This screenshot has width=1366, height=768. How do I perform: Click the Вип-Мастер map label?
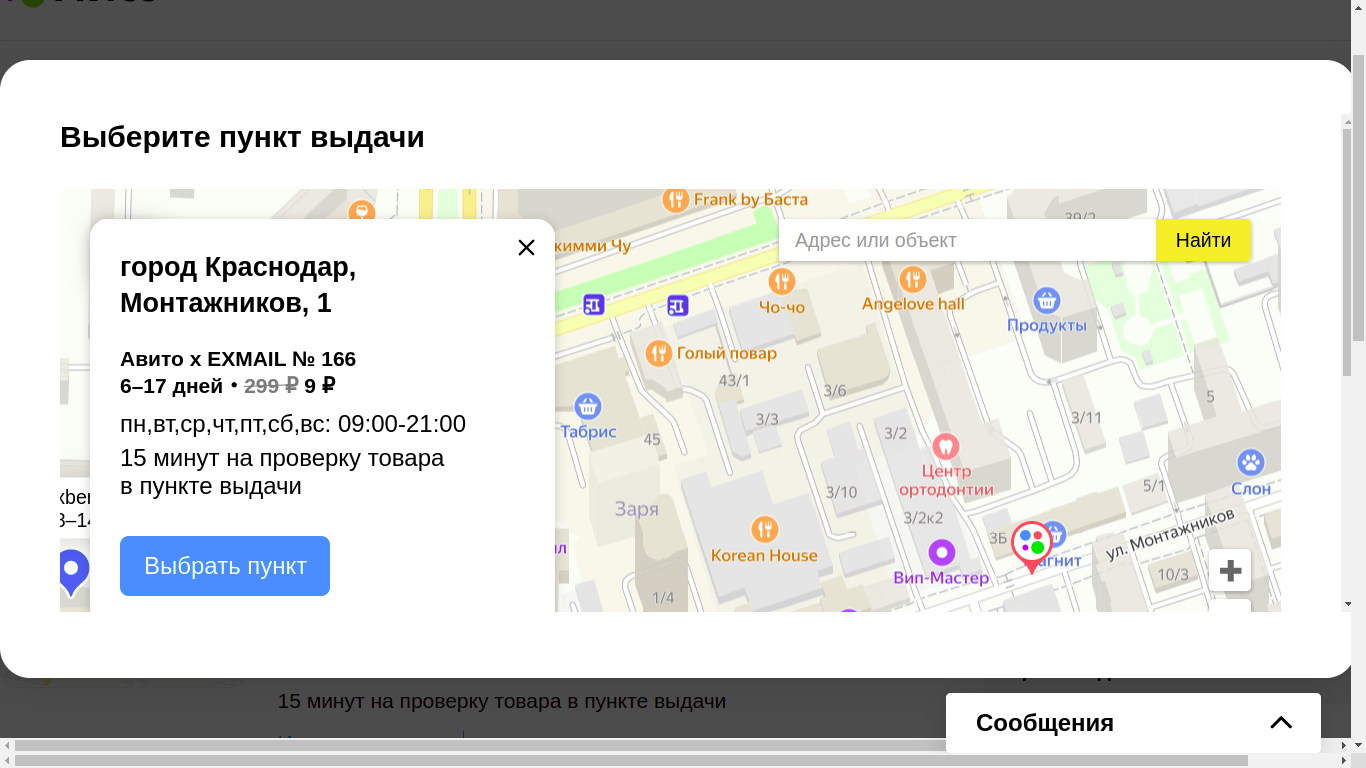pyautogui.click(x=941, y=578)
